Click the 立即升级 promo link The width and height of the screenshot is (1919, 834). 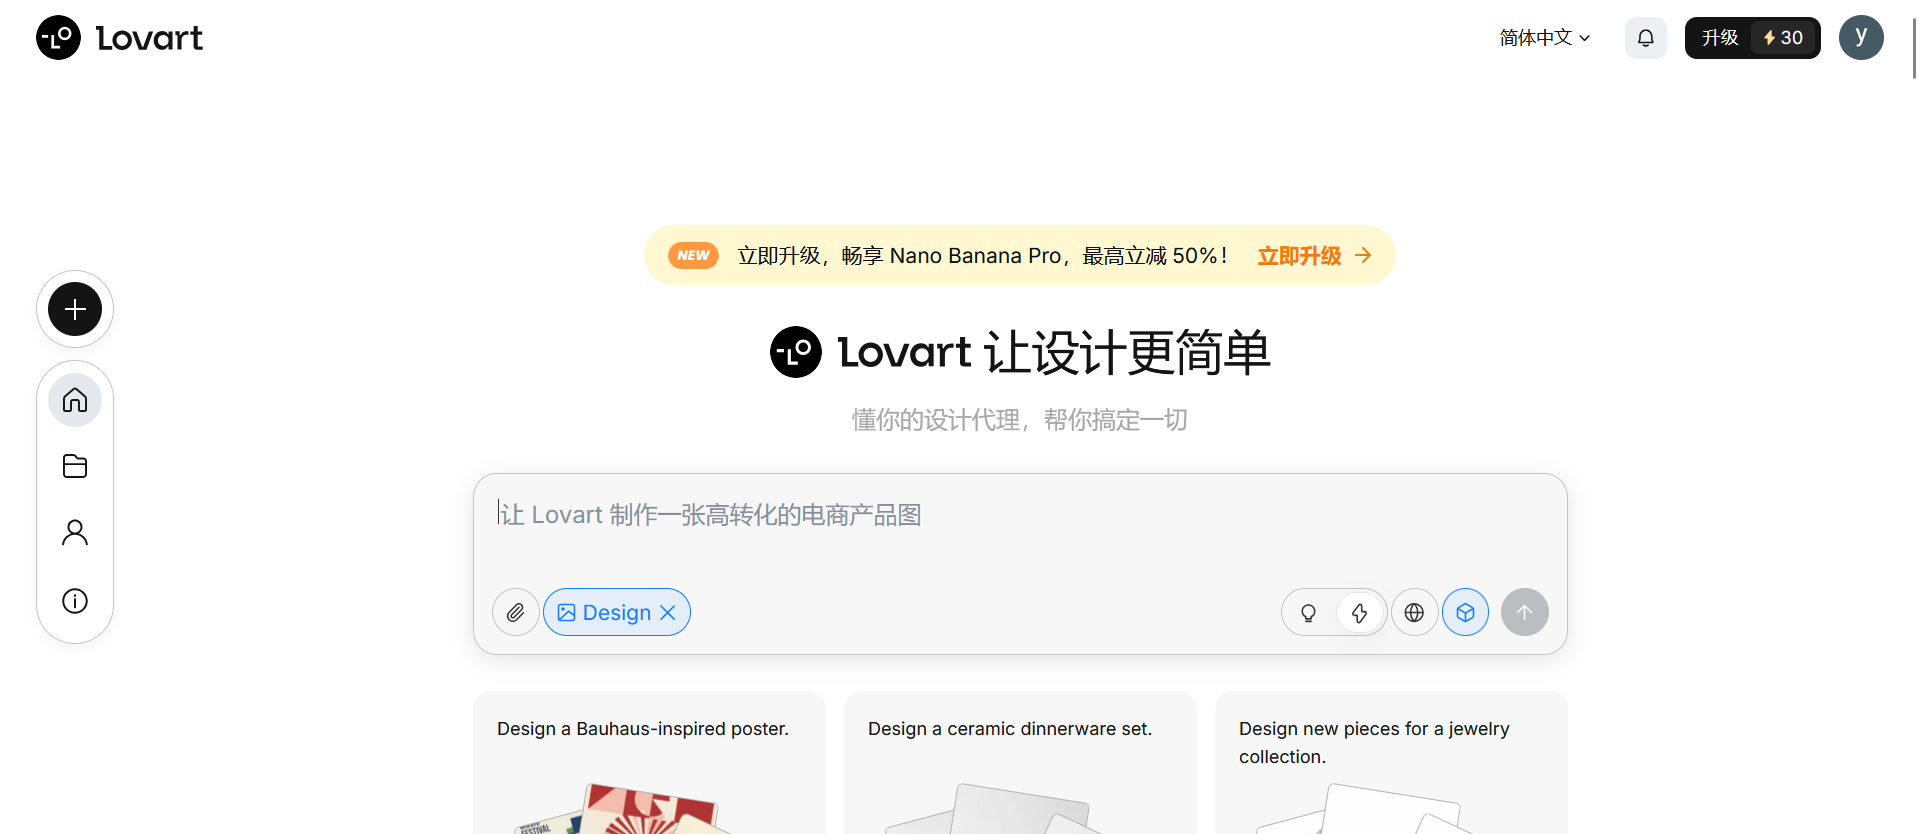click(1299, 256)
